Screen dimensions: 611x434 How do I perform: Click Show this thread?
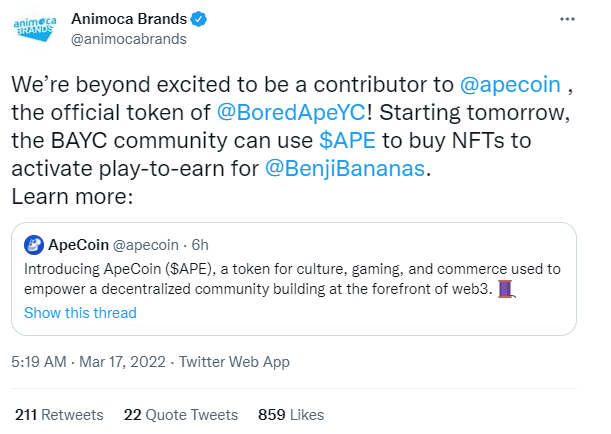coord(80,313)
